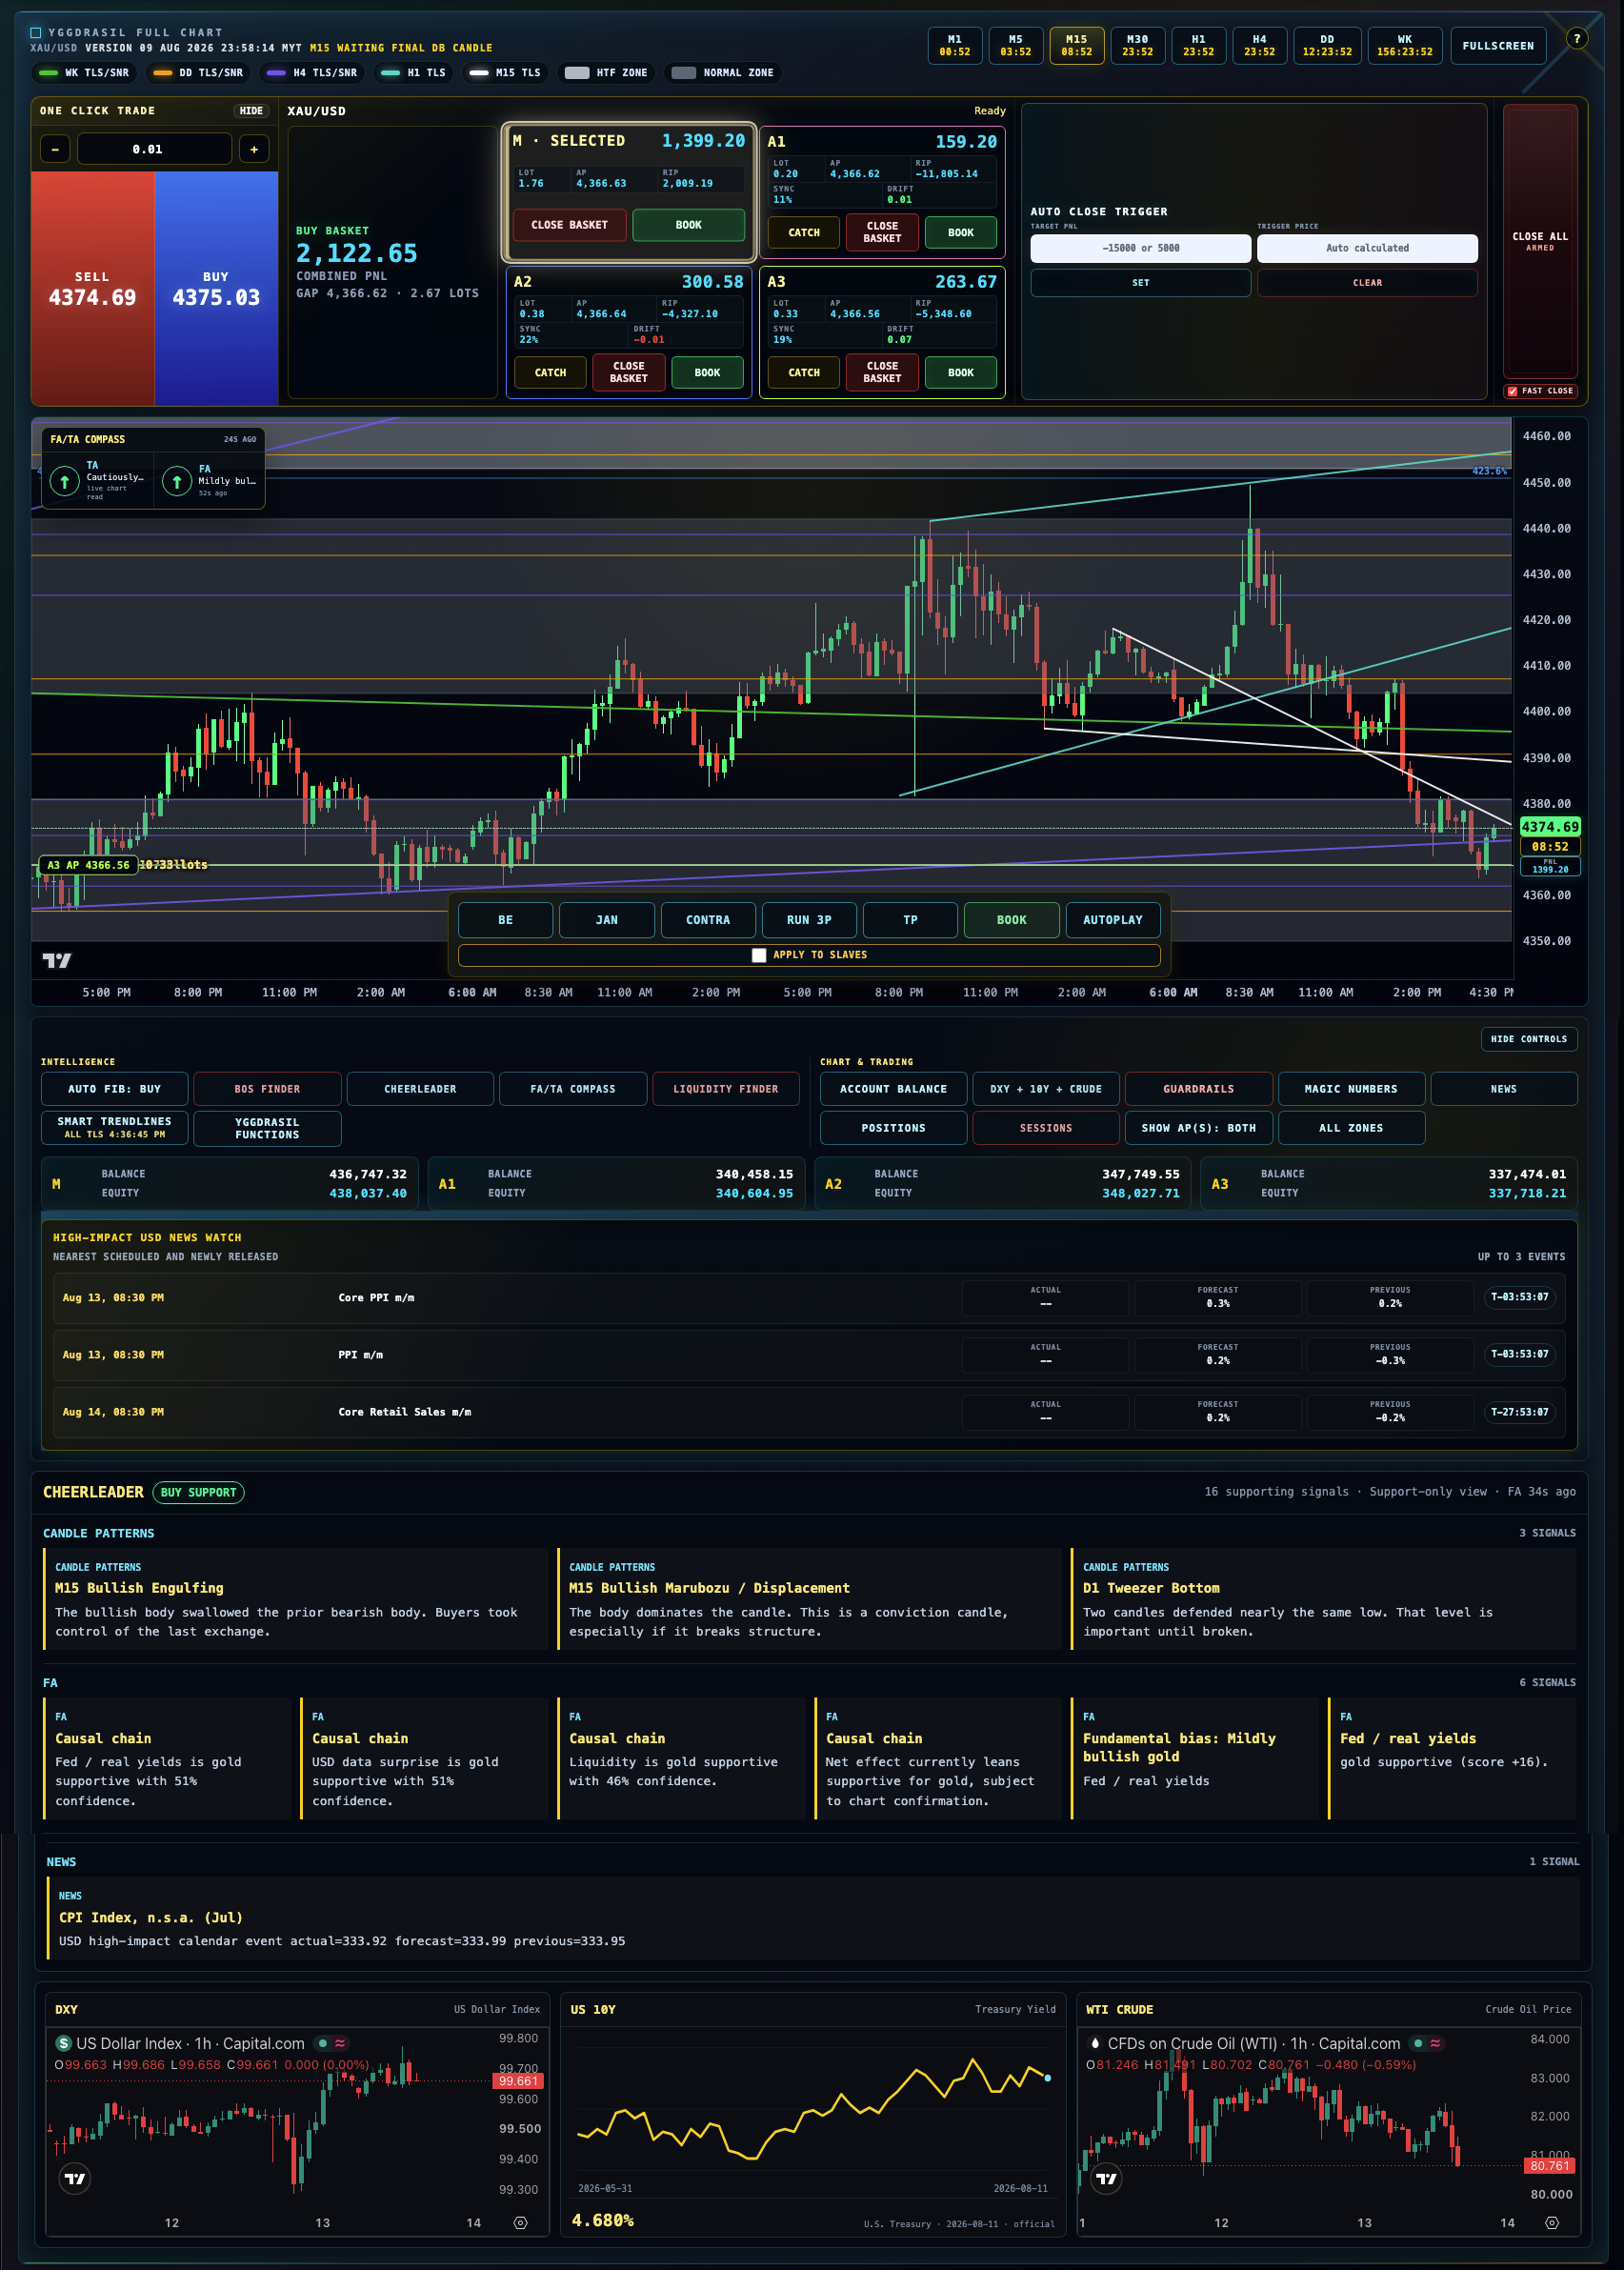Image resolution: width=1624 pixels, height=2270 pixels.
Task: Switch to the M1 timeframe
Action: (955, 45)
